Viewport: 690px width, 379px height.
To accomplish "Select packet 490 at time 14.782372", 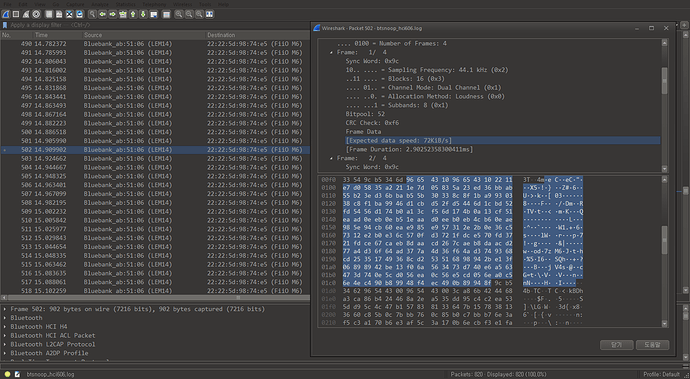I will (155, 44).
